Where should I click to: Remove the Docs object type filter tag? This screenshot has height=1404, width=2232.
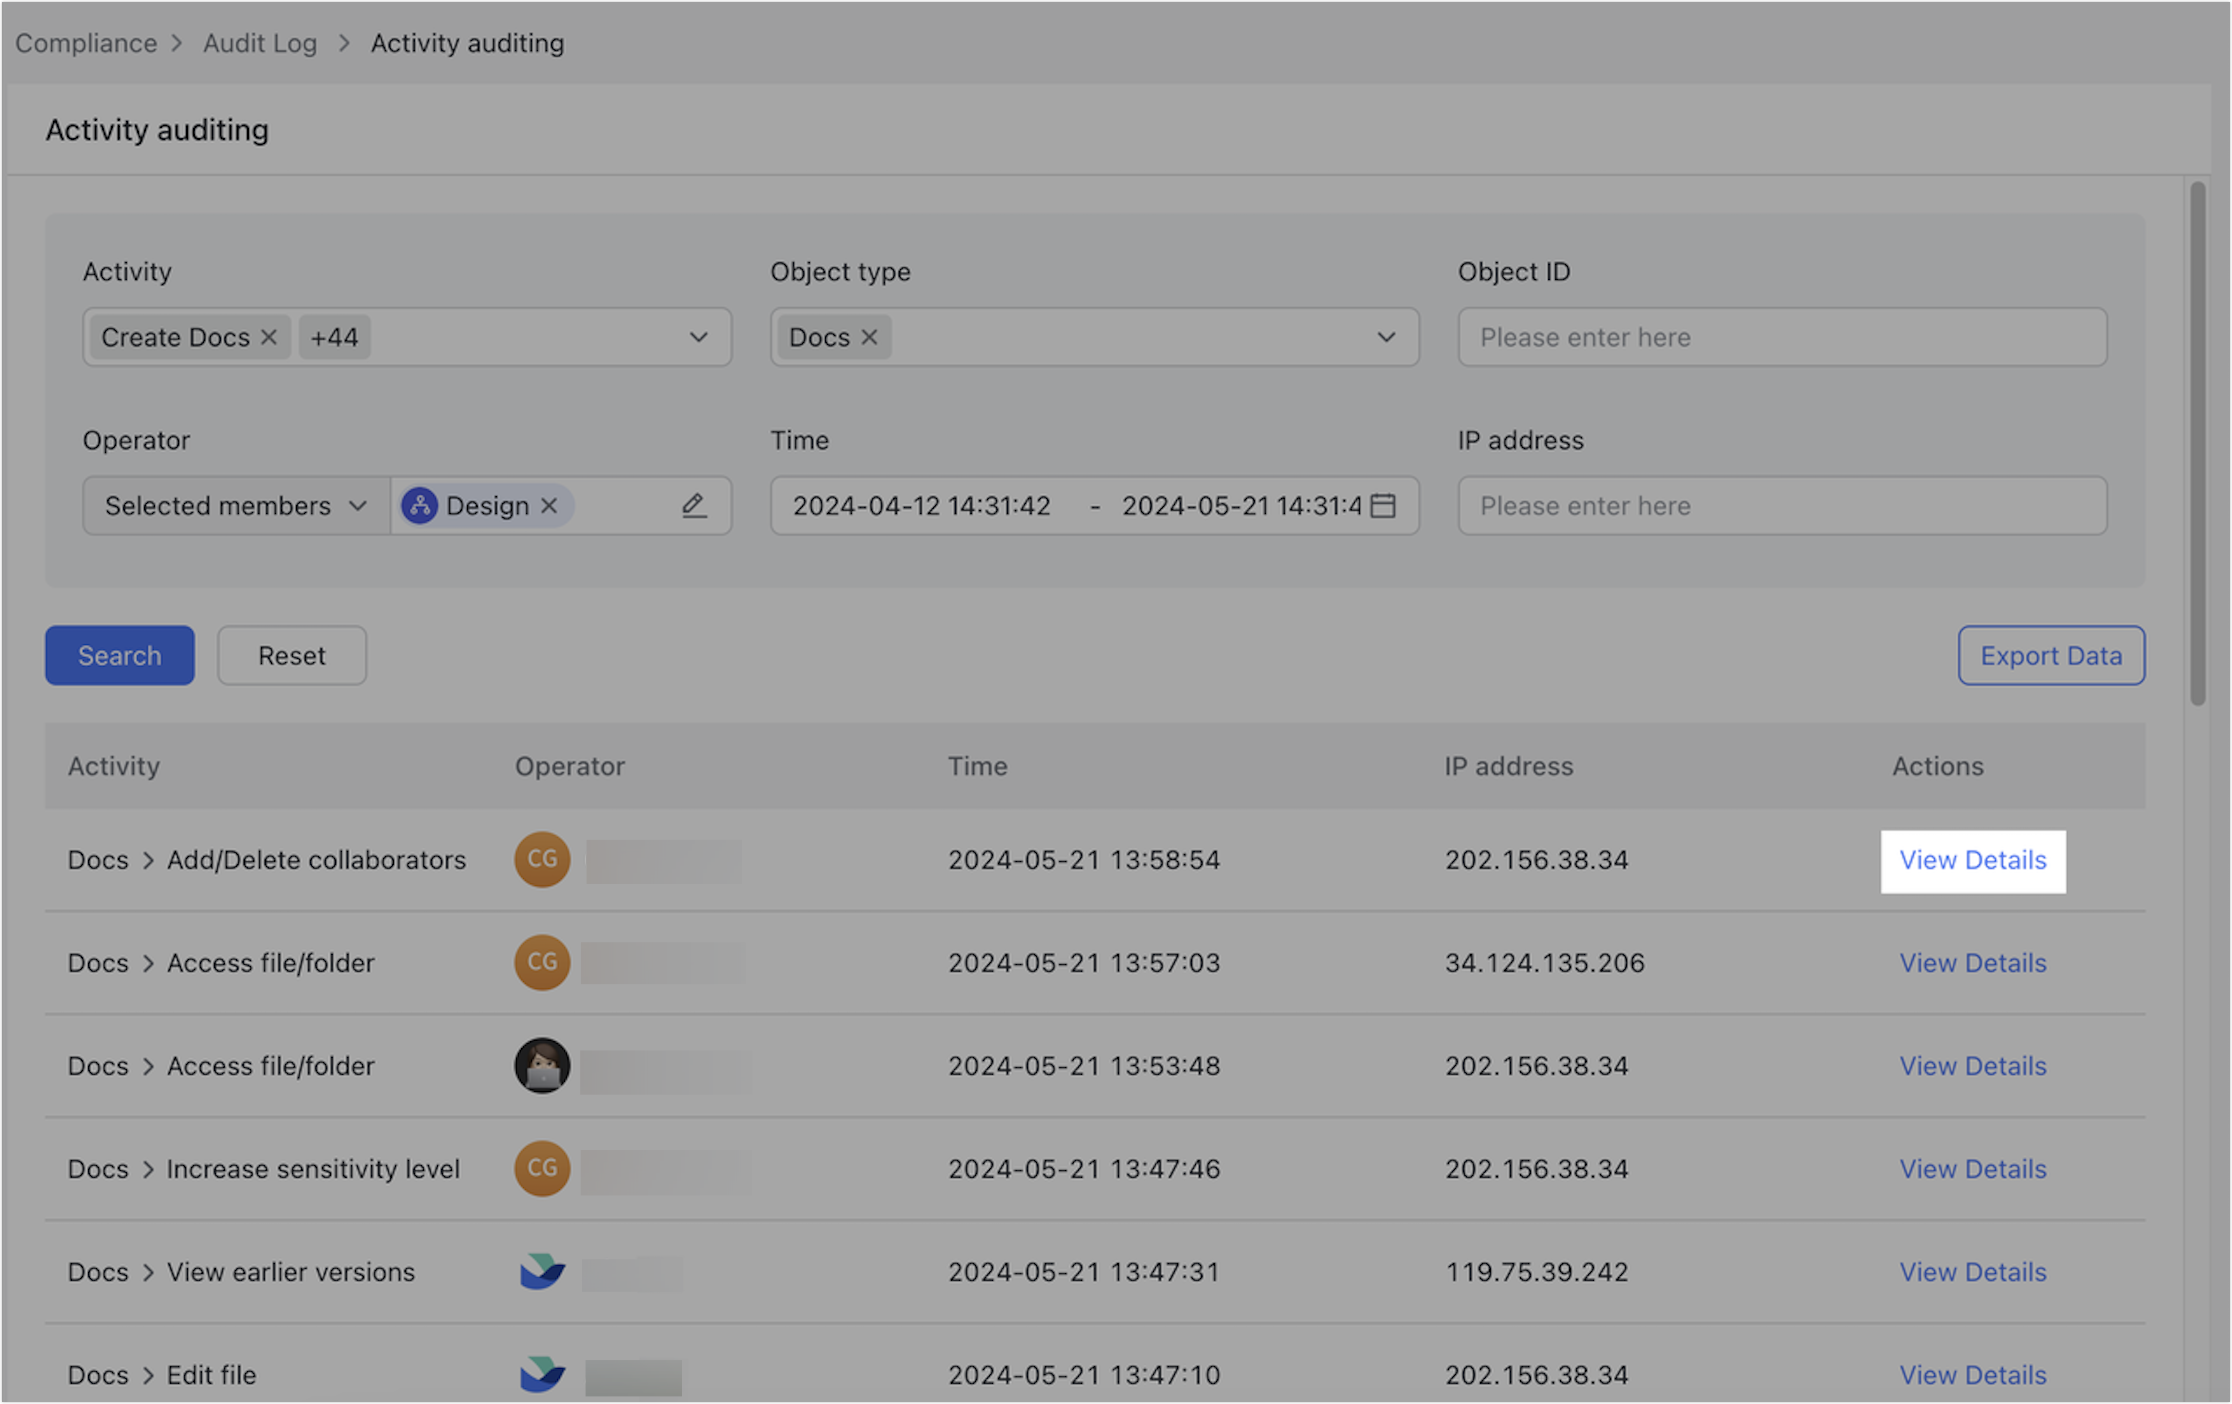click(869, 337)
